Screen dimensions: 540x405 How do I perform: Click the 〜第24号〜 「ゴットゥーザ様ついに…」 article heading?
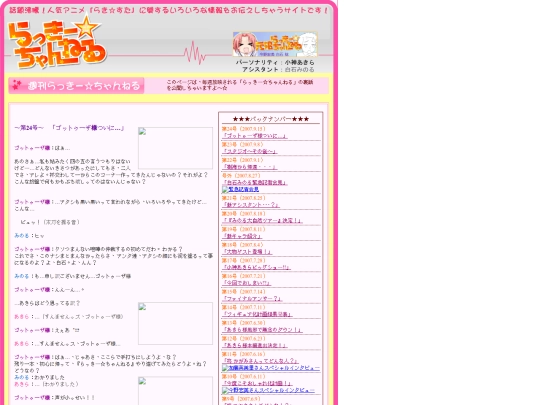pos(69,128)
